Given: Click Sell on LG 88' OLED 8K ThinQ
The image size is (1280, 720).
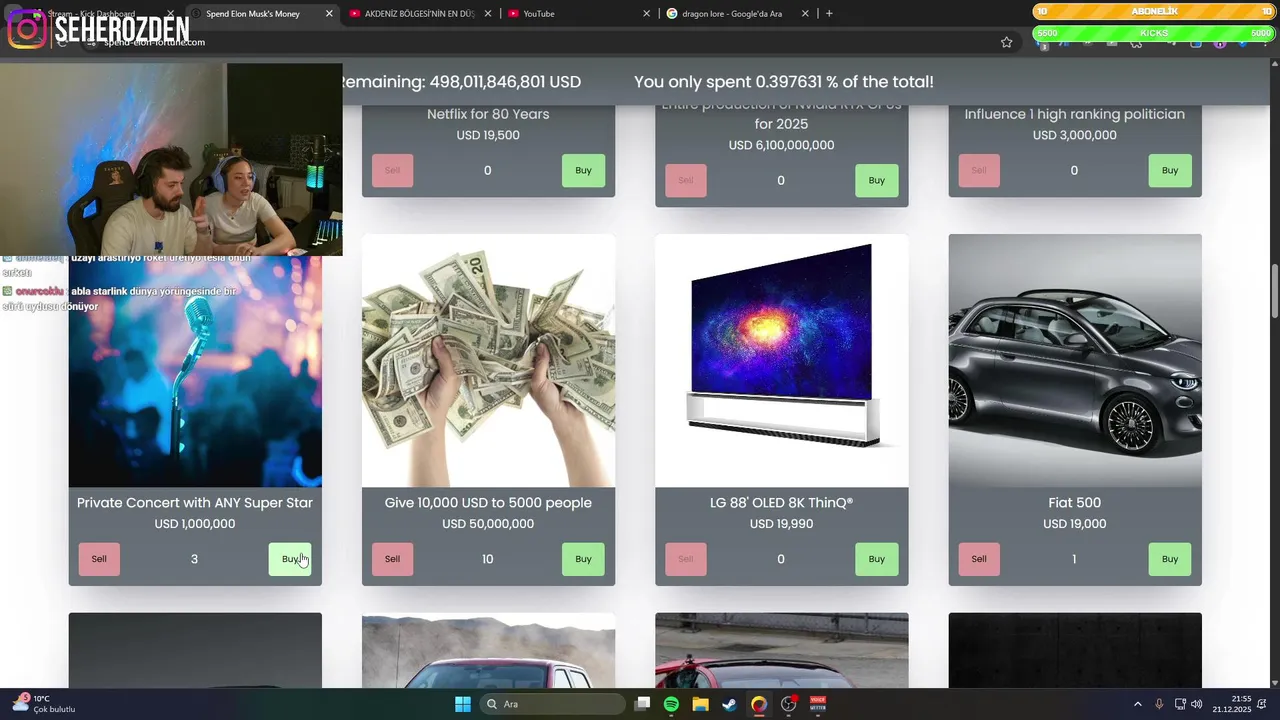Looking at the screenshot, I should tap(686, 559).
